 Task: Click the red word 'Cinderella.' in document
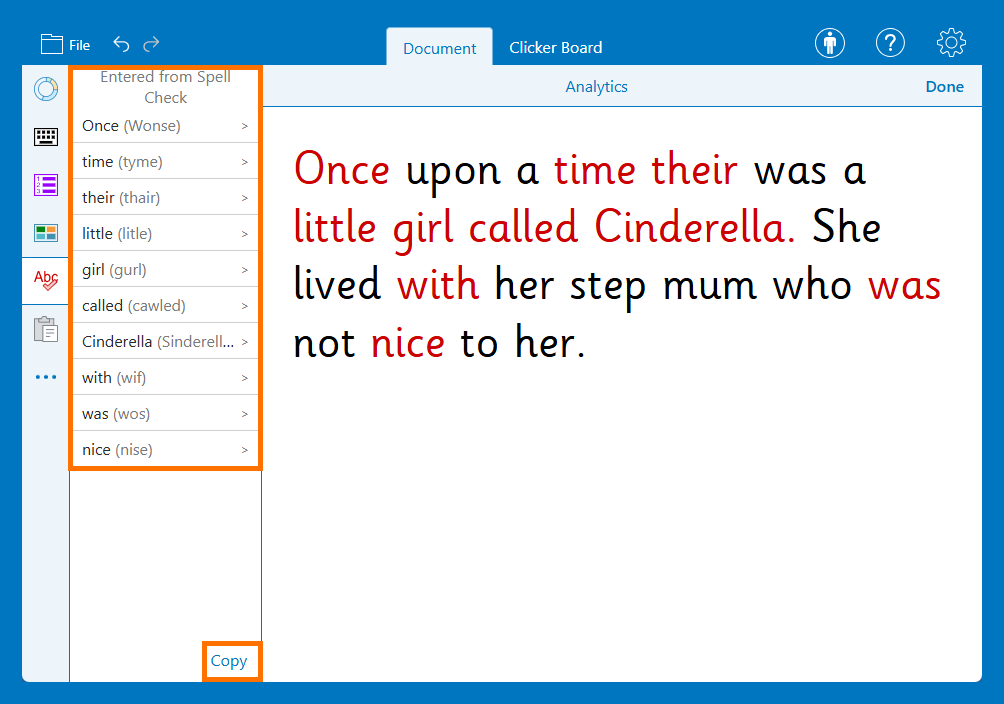click(695, 227)
